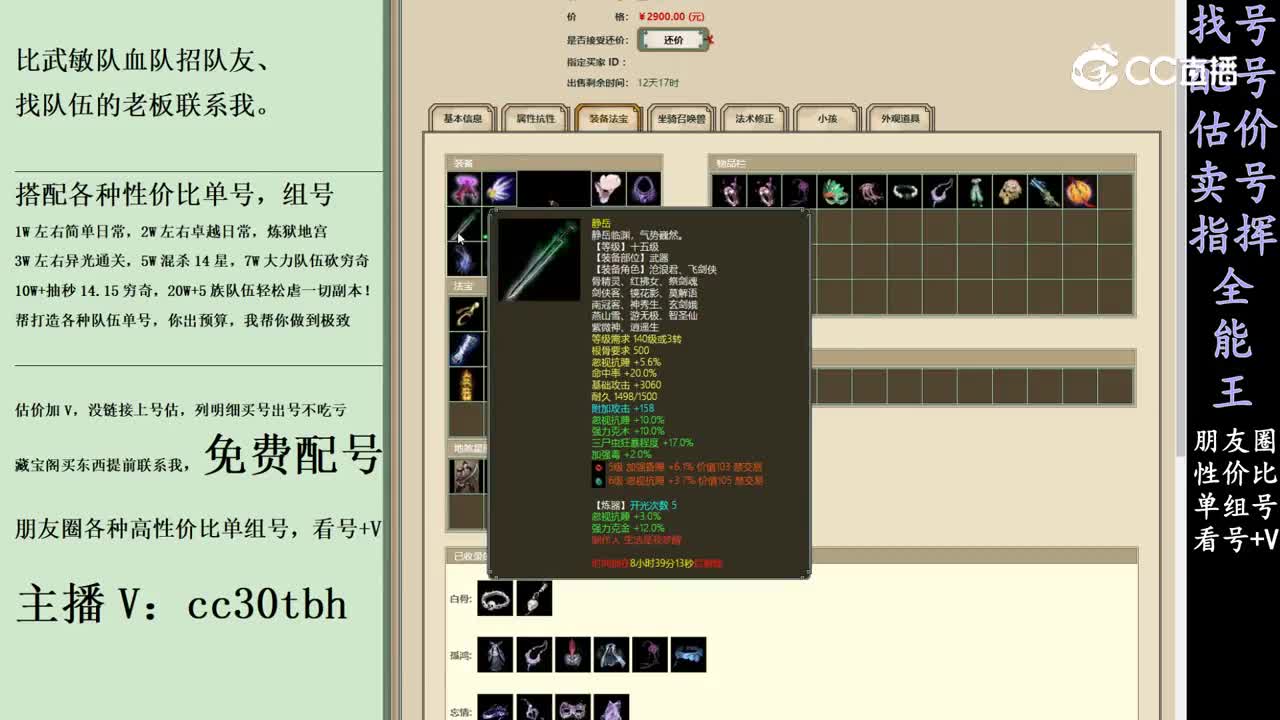The width and height of the screenshot is (1280, 720).
Task: Click the 还价 bargain button
Action: point(673,40)
